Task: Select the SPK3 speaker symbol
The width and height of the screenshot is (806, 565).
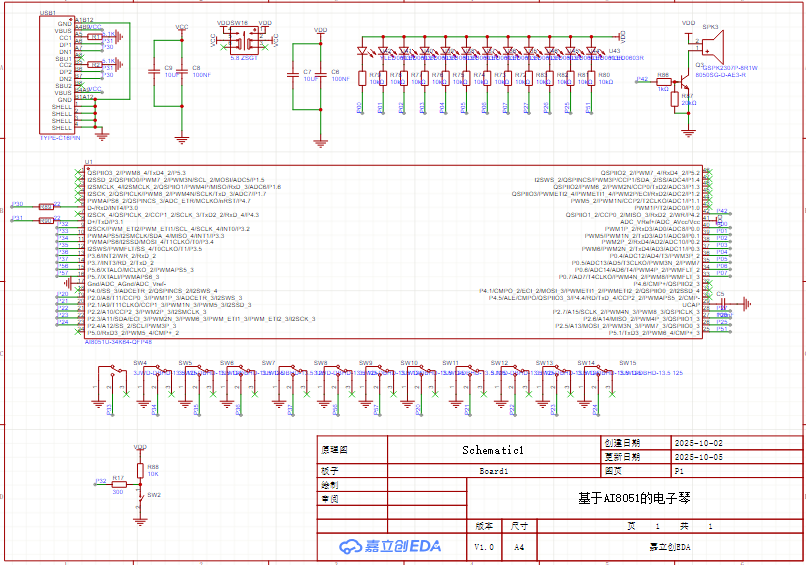Action: click(713, 47)
